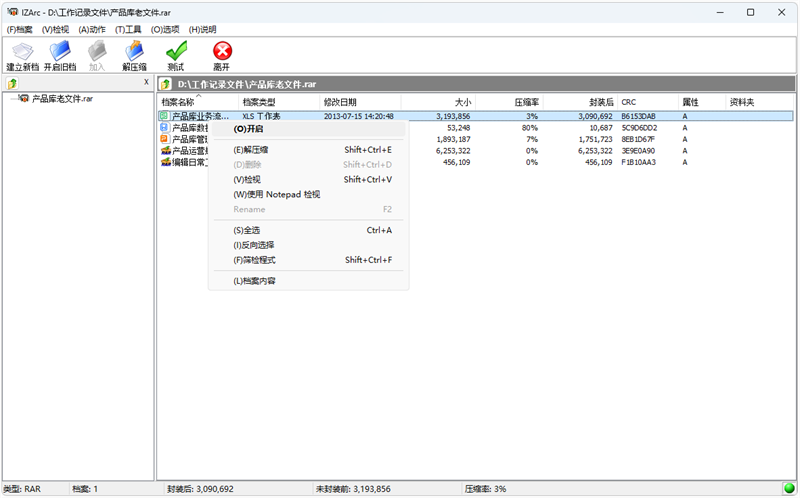Click the green status indicator in the status bar

point(789,489)
